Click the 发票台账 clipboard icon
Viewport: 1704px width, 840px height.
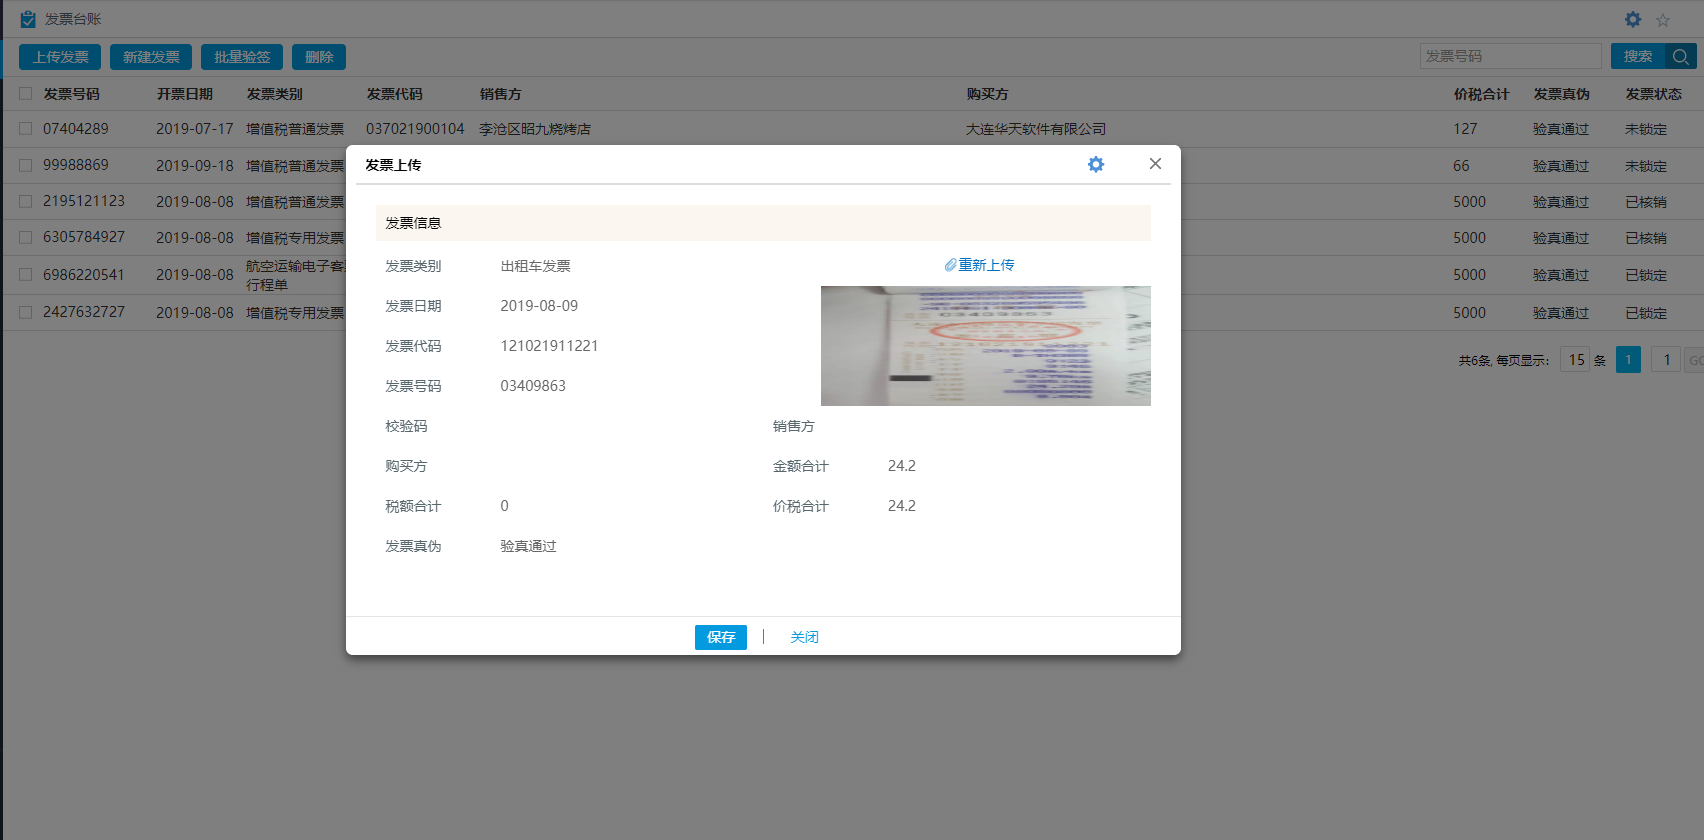[28, 19]
